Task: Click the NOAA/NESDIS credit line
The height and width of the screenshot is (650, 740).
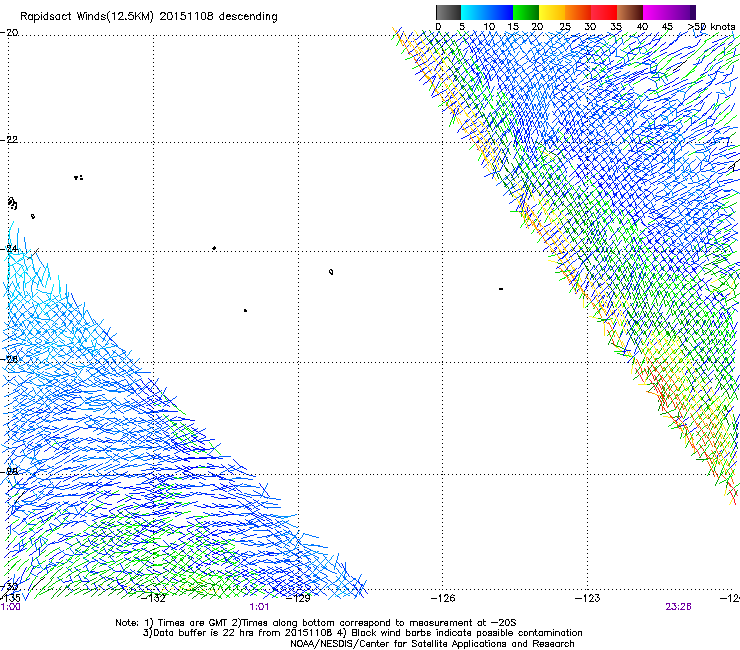Action: [432, 644]
